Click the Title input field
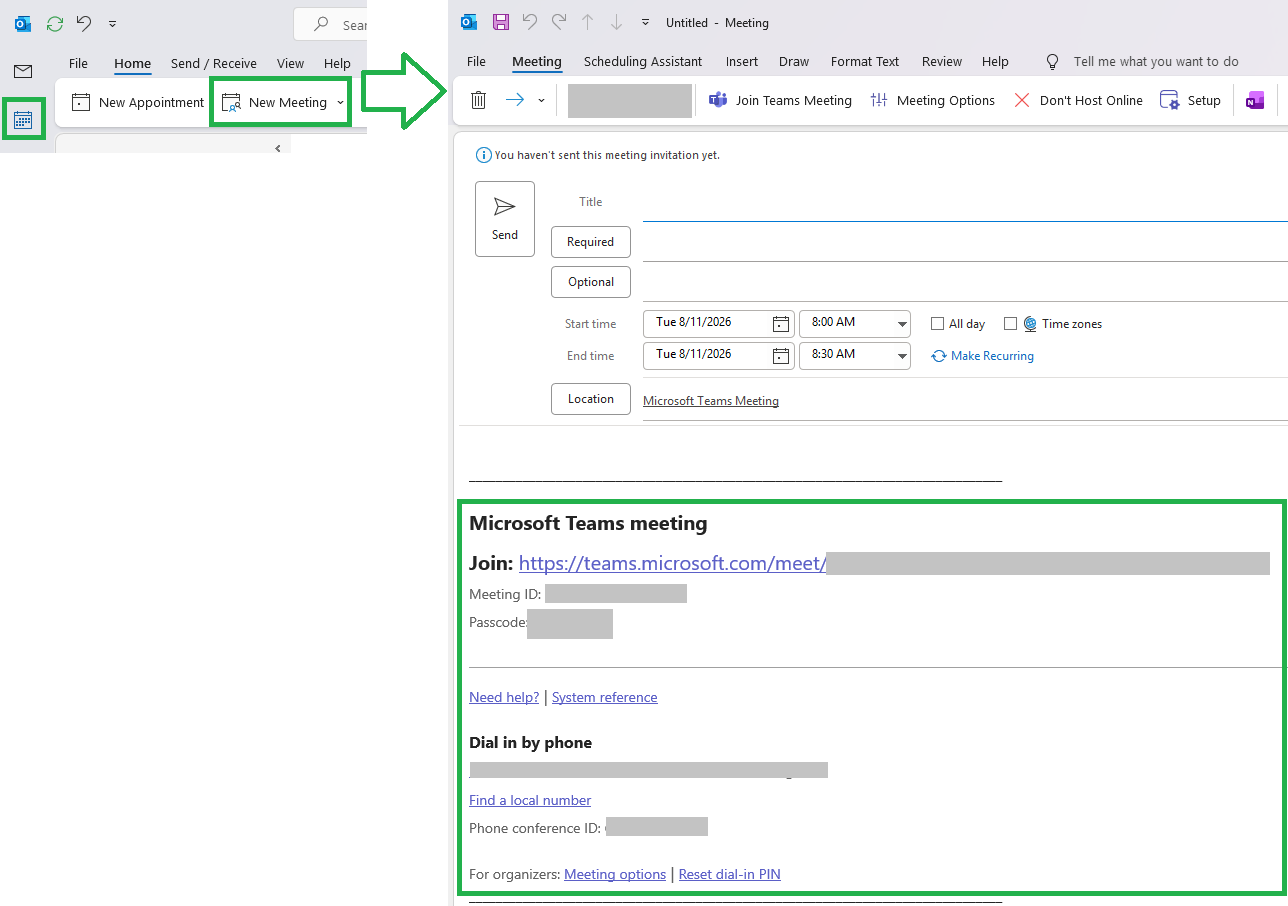The image size is (1288, 906). [965, 204]
